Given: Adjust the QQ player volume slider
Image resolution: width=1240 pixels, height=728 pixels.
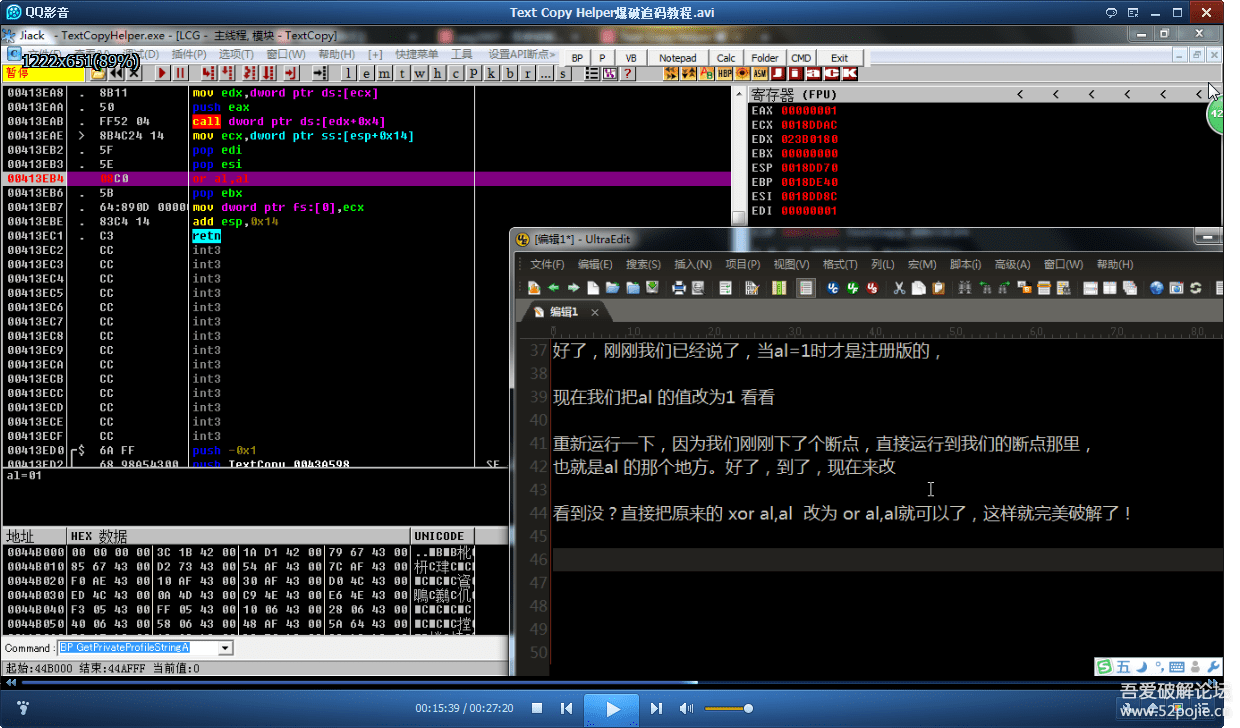Looking at the screenshot, I should [728, 708].
